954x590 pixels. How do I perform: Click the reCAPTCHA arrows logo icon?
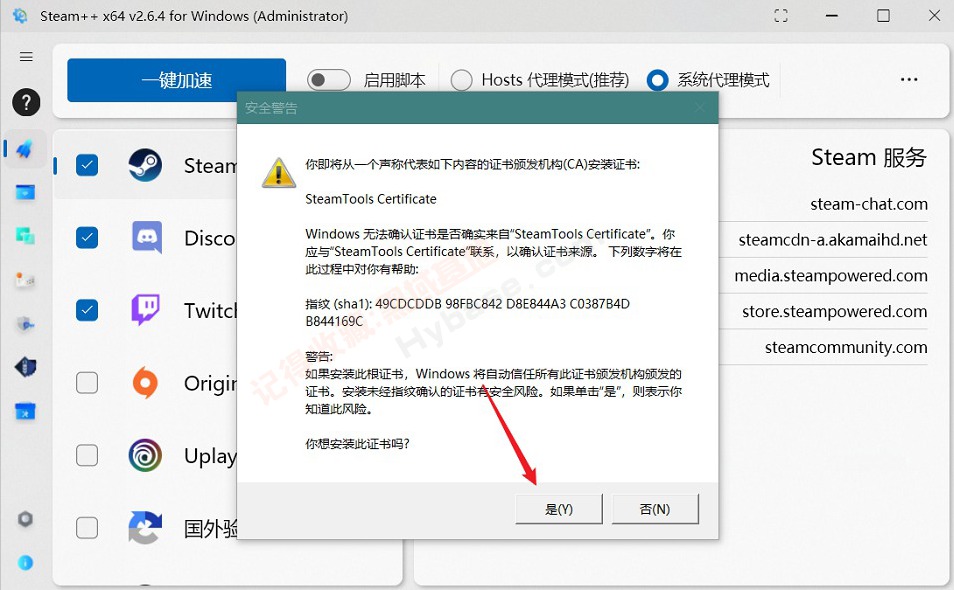[x=145, y=527]
